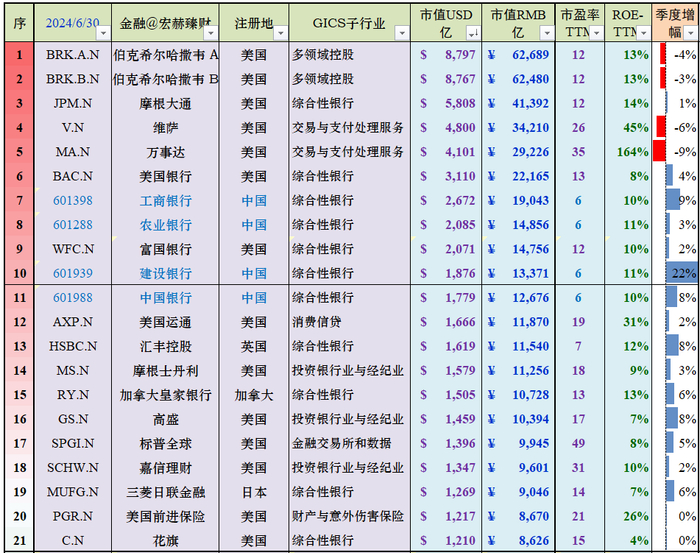Select the 英国 registration cell for HSBC
The height and width of the screenshot is (553, 700).
254,346
